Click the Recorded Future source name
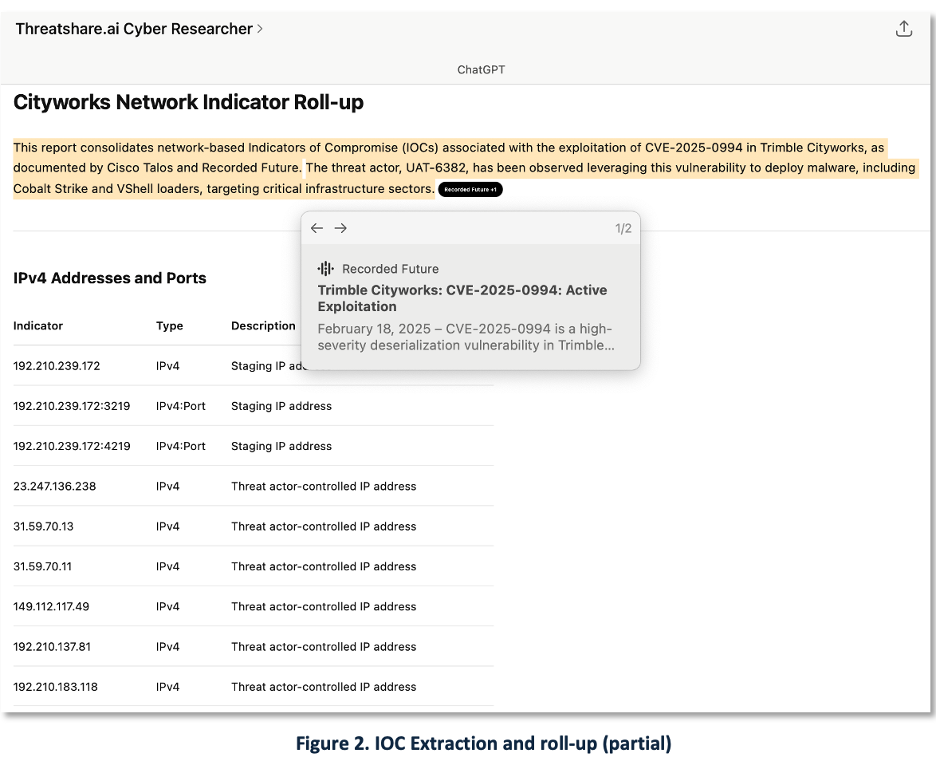This screenshot has width=936, height=762. tap(390, 269)
